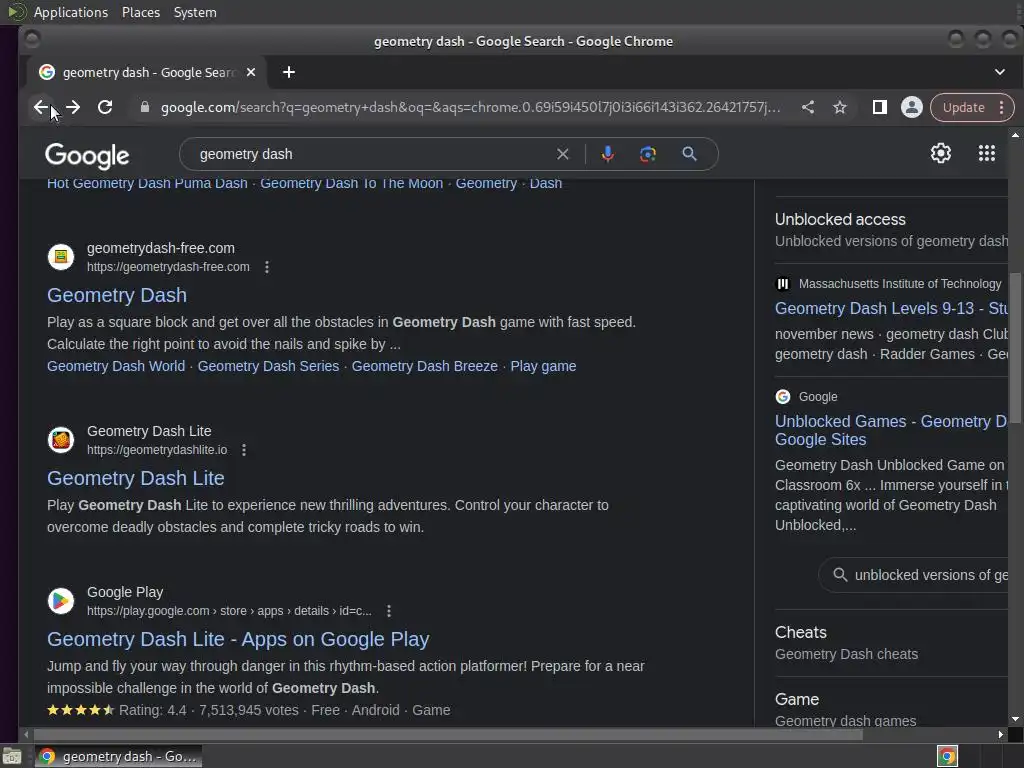Open Google quick settings gear
The height and width of the screenshot is (768, 1024).
point(940,153)
